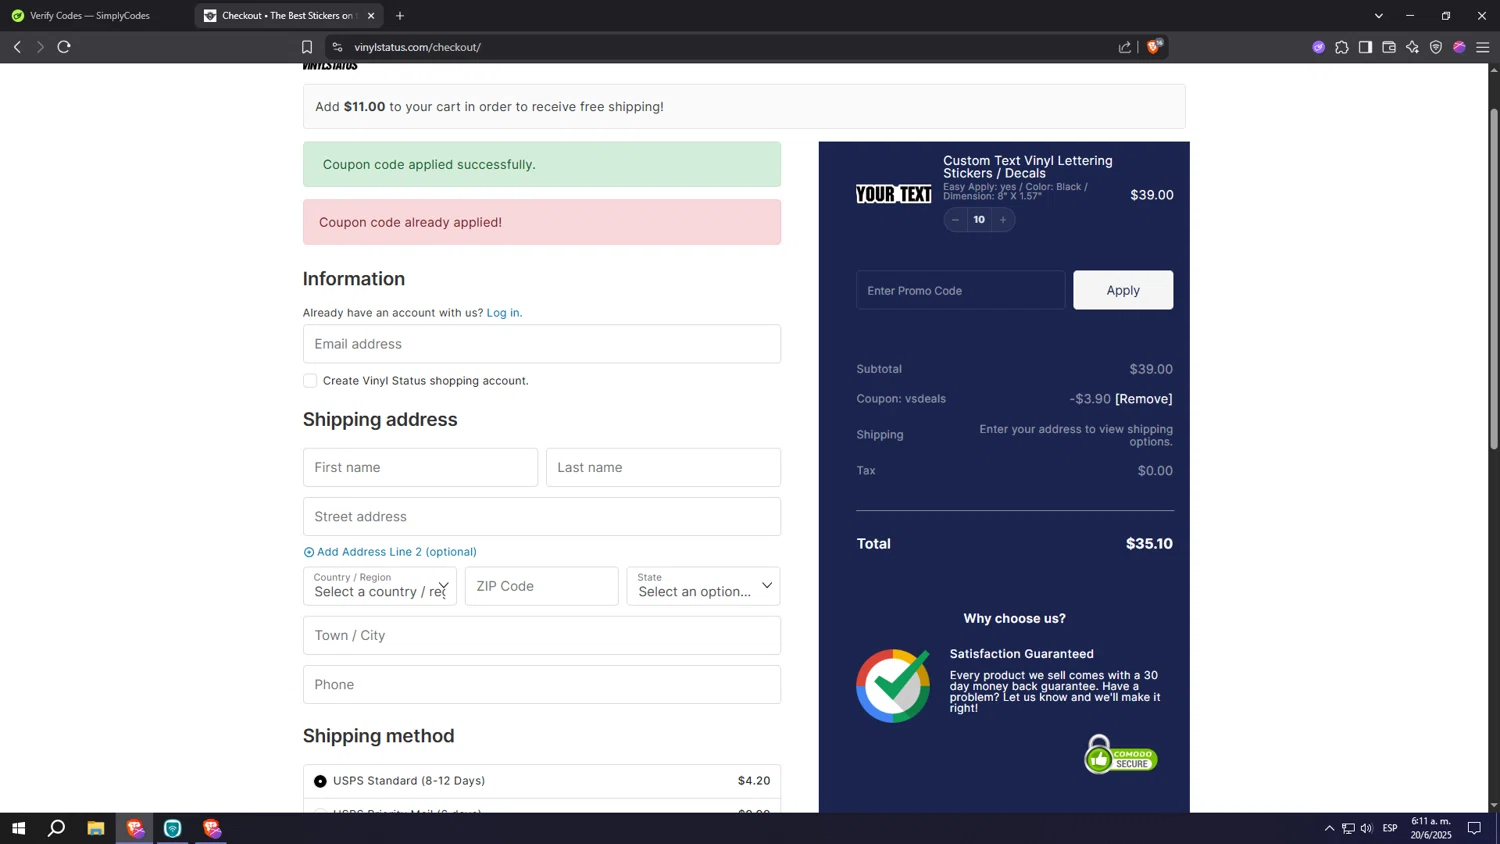Open site info icon in address bar
This screenshot has width=1500, height=844.
(337, 47)
